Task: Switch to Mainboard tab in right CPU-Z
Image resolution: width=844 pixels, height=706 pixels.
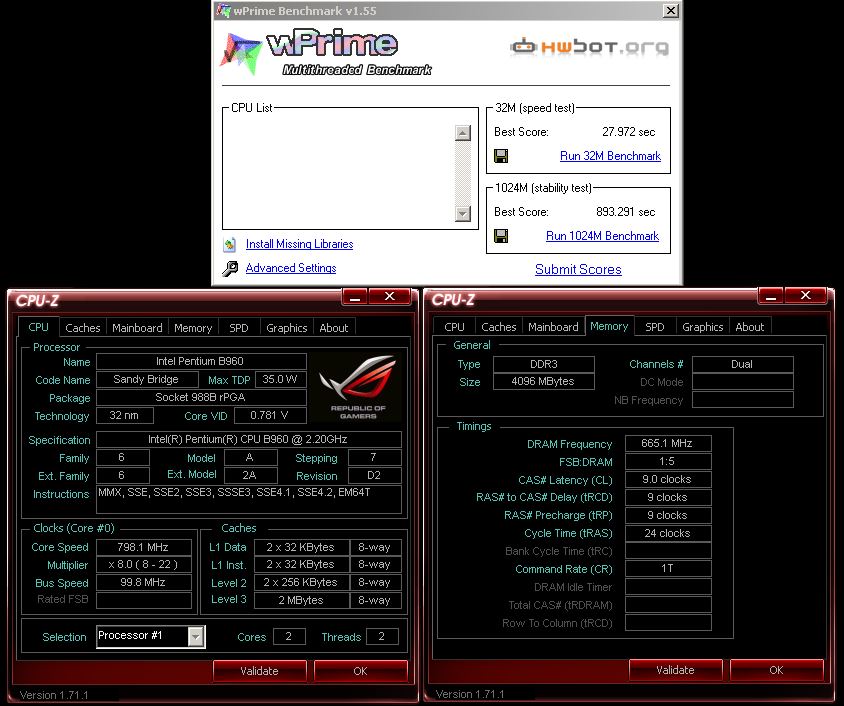Action: (x=553, y=327)
